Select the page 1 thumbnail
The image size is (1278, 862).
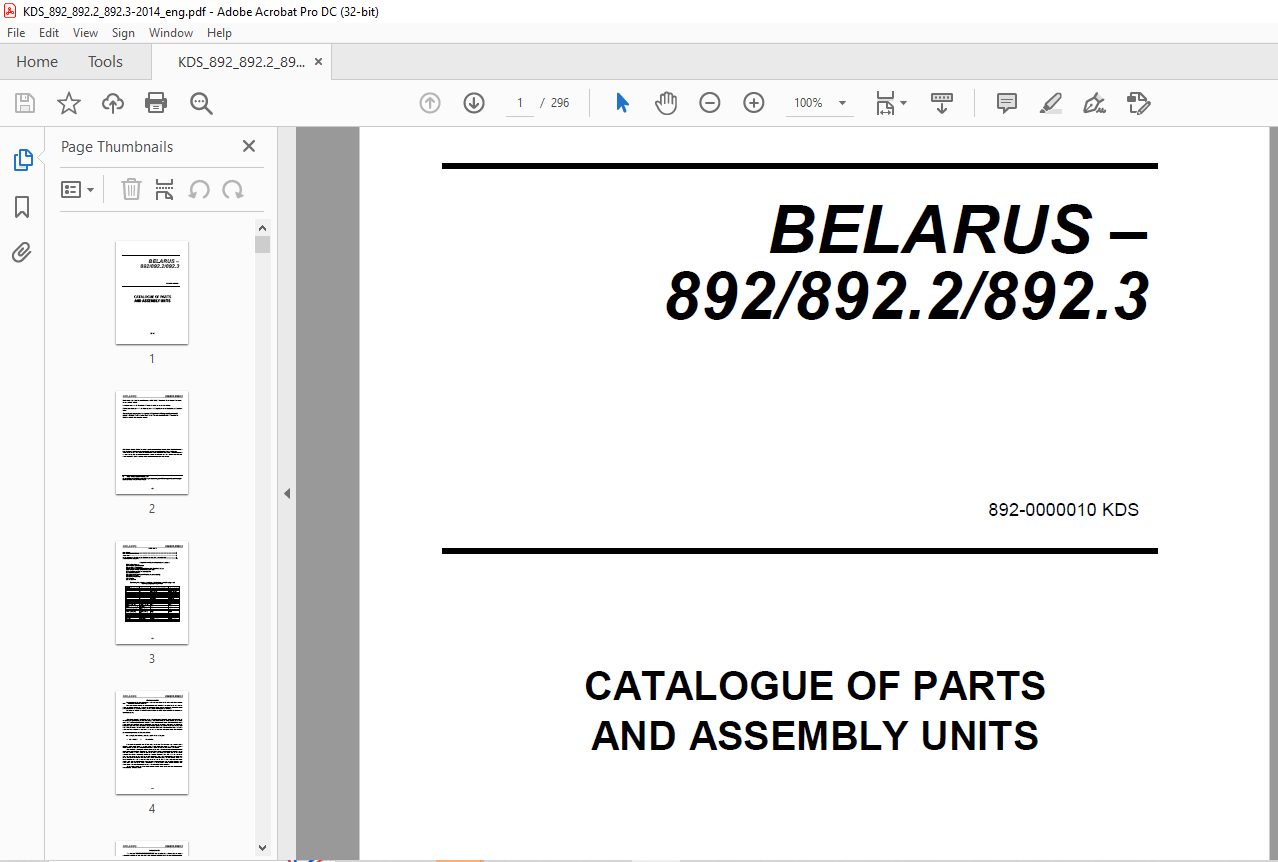(152, 292)
